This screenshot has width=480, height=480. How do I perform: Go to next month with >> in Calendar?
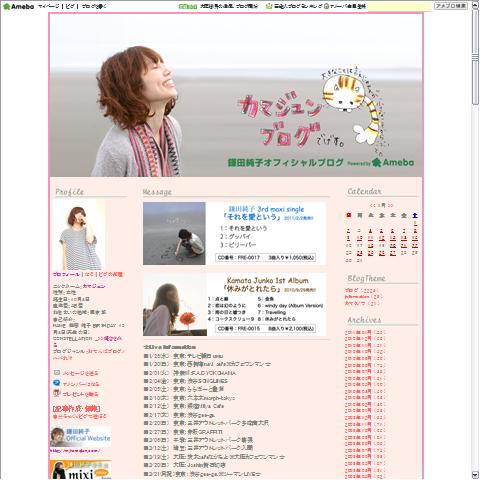coord(390,205)
